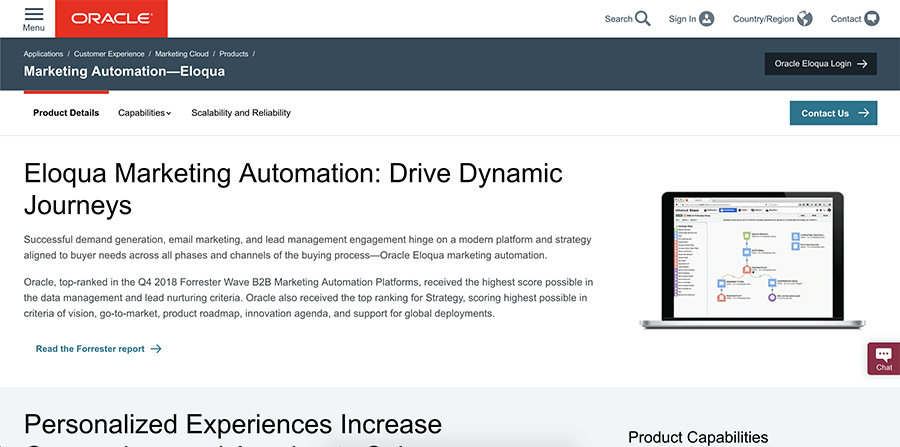
Task: Click the Country/Region globe icon
Action: 805,18
